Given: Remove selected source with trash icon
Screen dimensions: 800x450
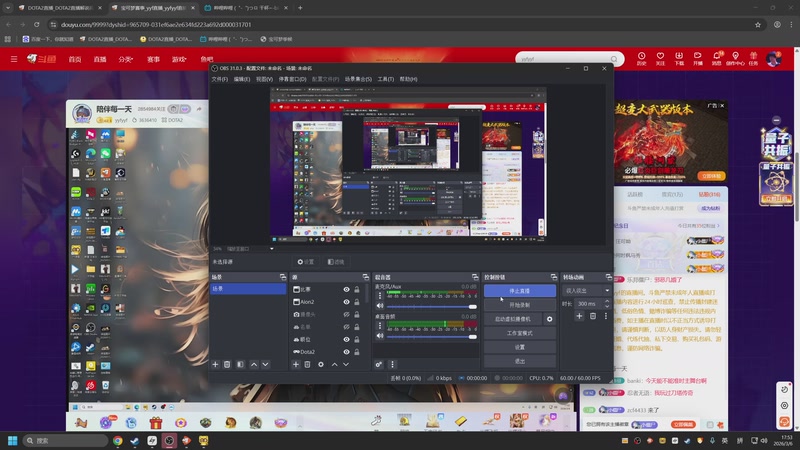Looking at the screenshot, I should (307, 364).
